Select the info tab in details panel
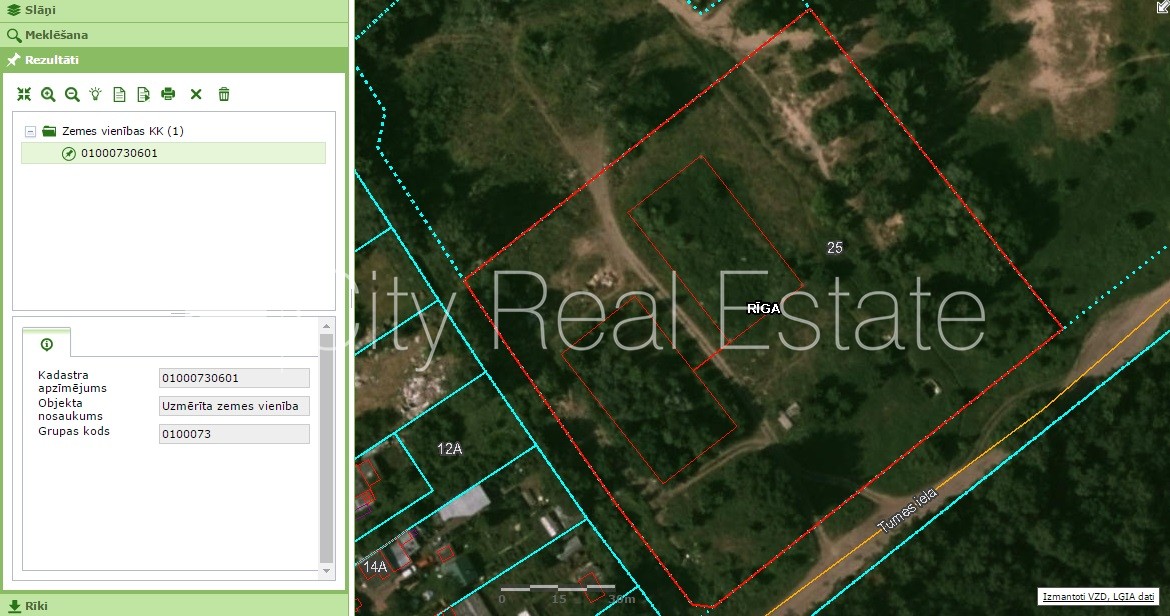The height and width of the screenshot is (616, 1170). 47,344
